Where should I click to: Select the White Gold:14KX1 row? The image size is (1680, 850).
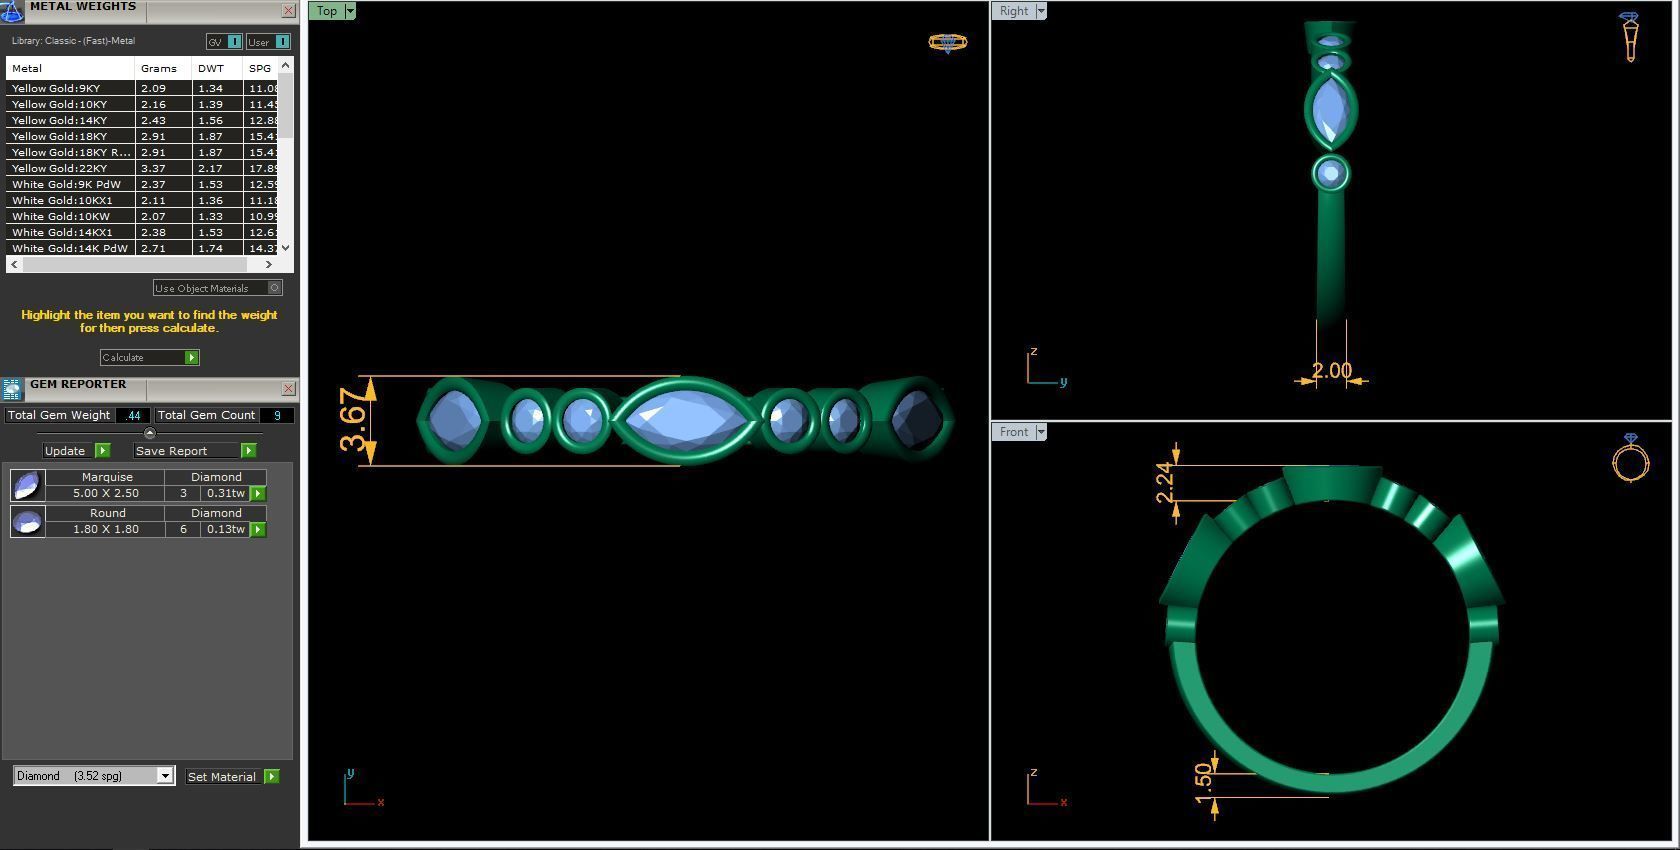pyautogui.click(x=143, y=232)
